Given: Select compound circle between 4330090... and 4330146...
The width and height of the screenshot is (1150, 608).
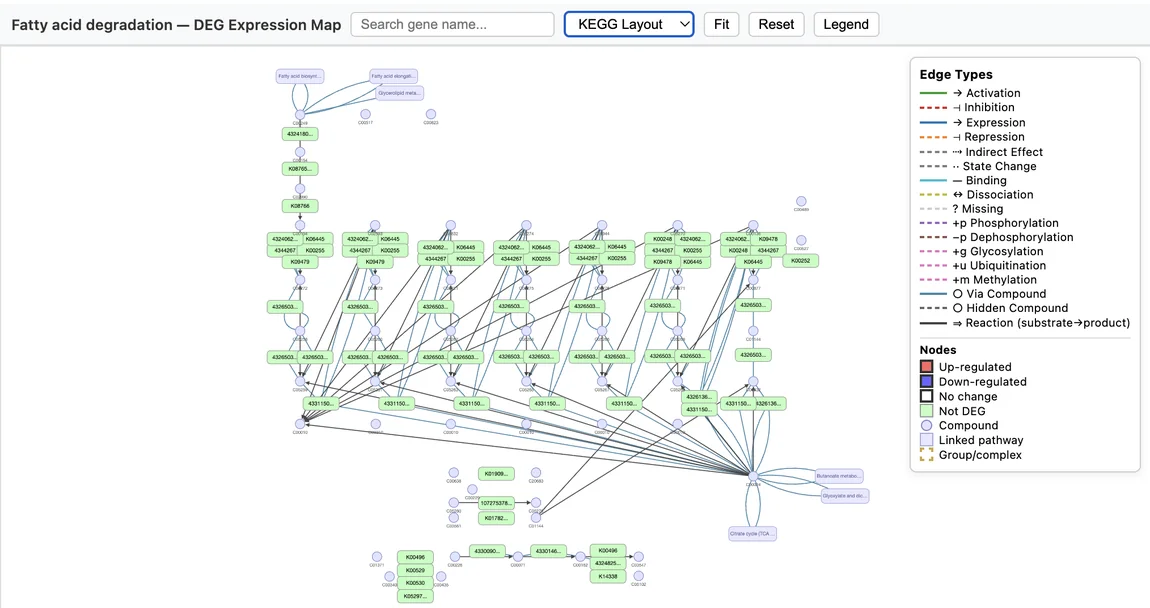Looking at the screenshot, I should pos(518,557).
